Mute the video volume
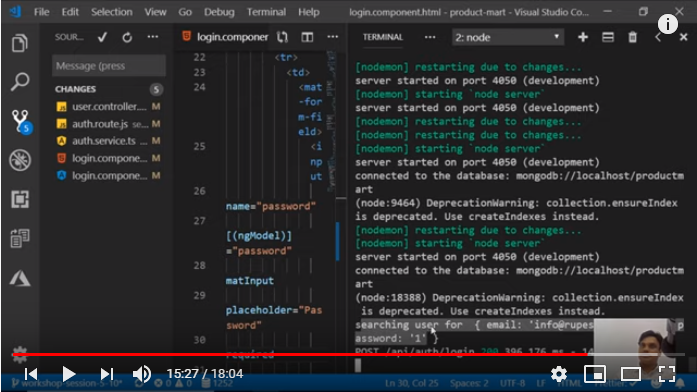This screenshot has height=392, width=697. pyautogui.click(x=142, y=374)
